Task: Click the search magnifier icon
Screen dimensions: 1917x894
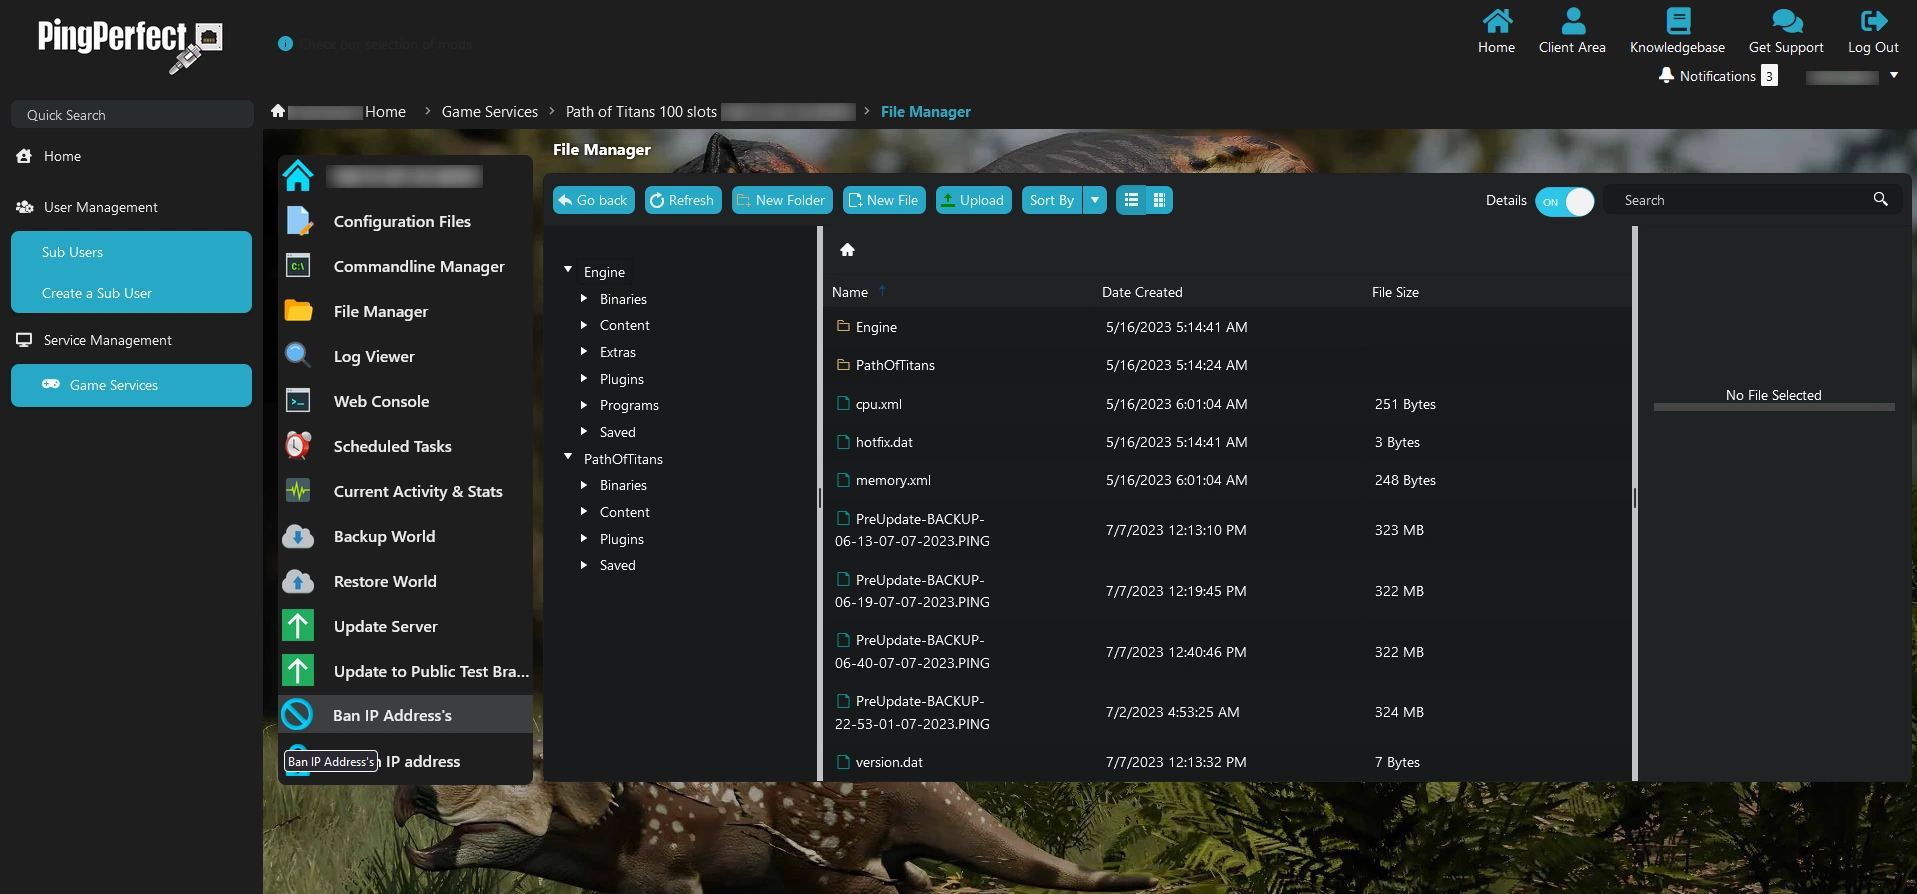Action: [1880, 200]
